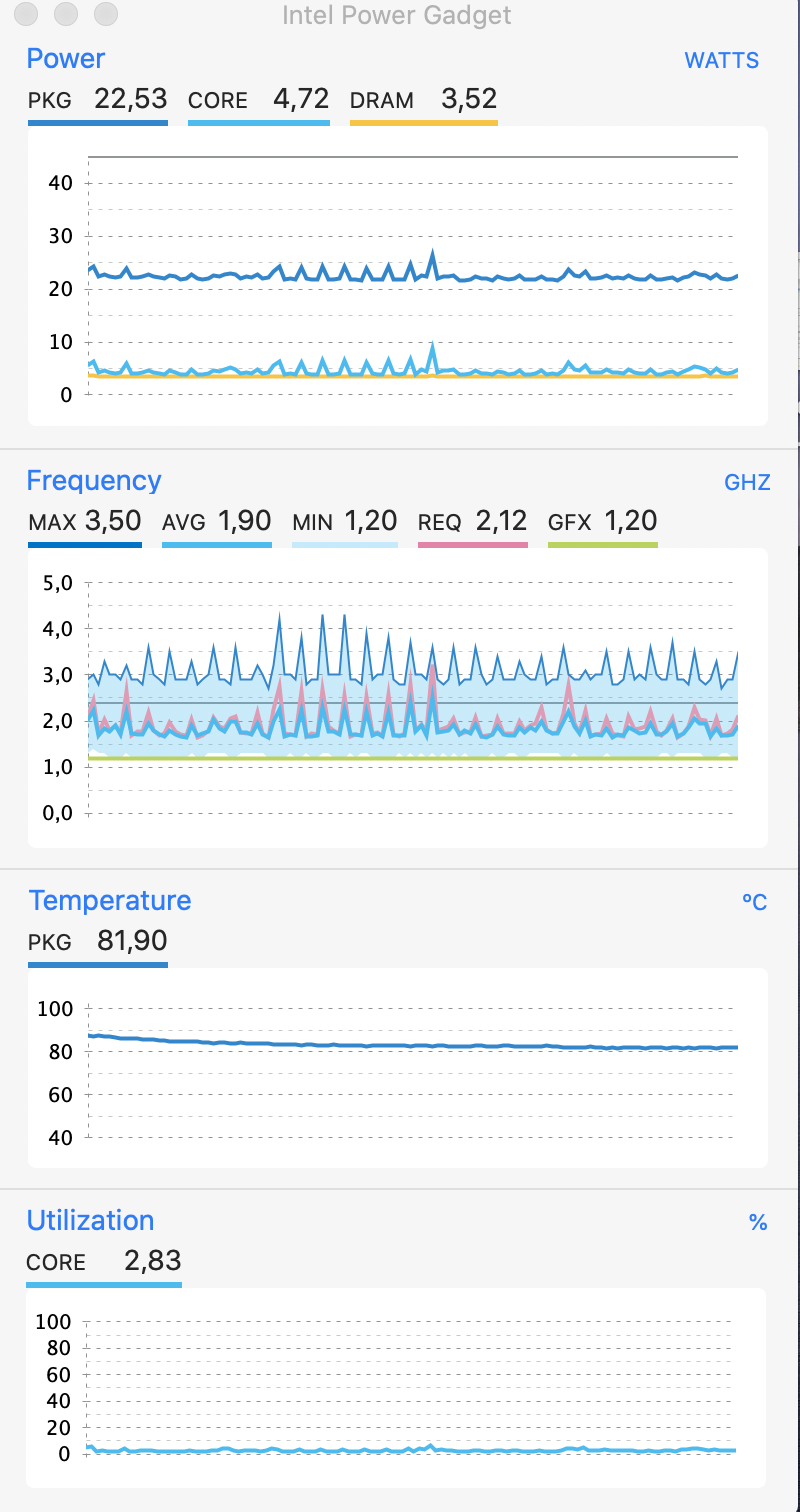Close the Intel Power Gadget window
800x1512 pixels.
point(27,14)
